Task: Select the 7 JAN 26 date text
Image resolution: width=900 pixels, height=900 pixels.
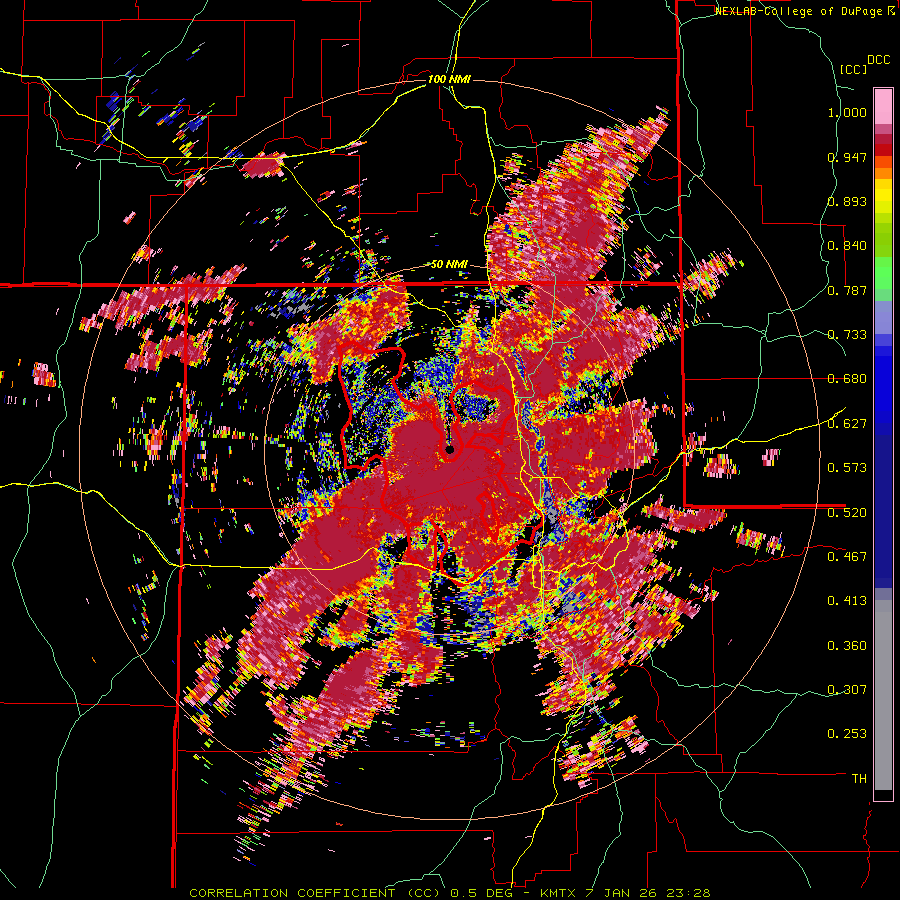Action: [623, 893]
